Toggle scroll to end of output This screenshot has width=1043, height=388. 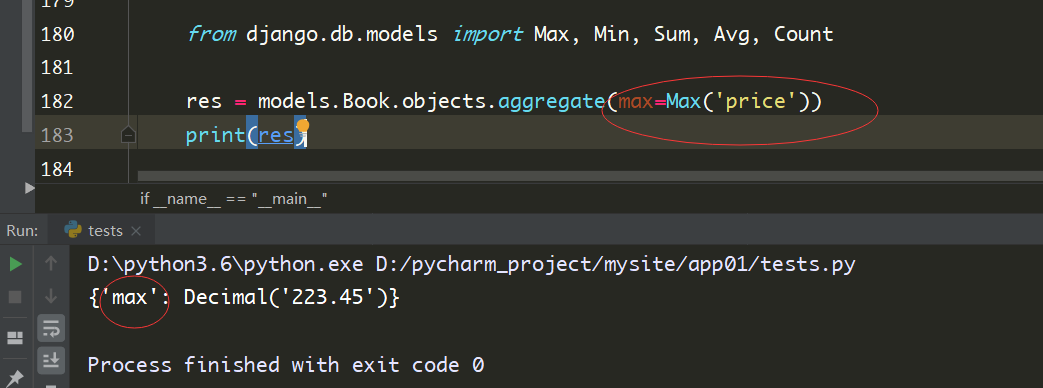(x=51, y=360)
